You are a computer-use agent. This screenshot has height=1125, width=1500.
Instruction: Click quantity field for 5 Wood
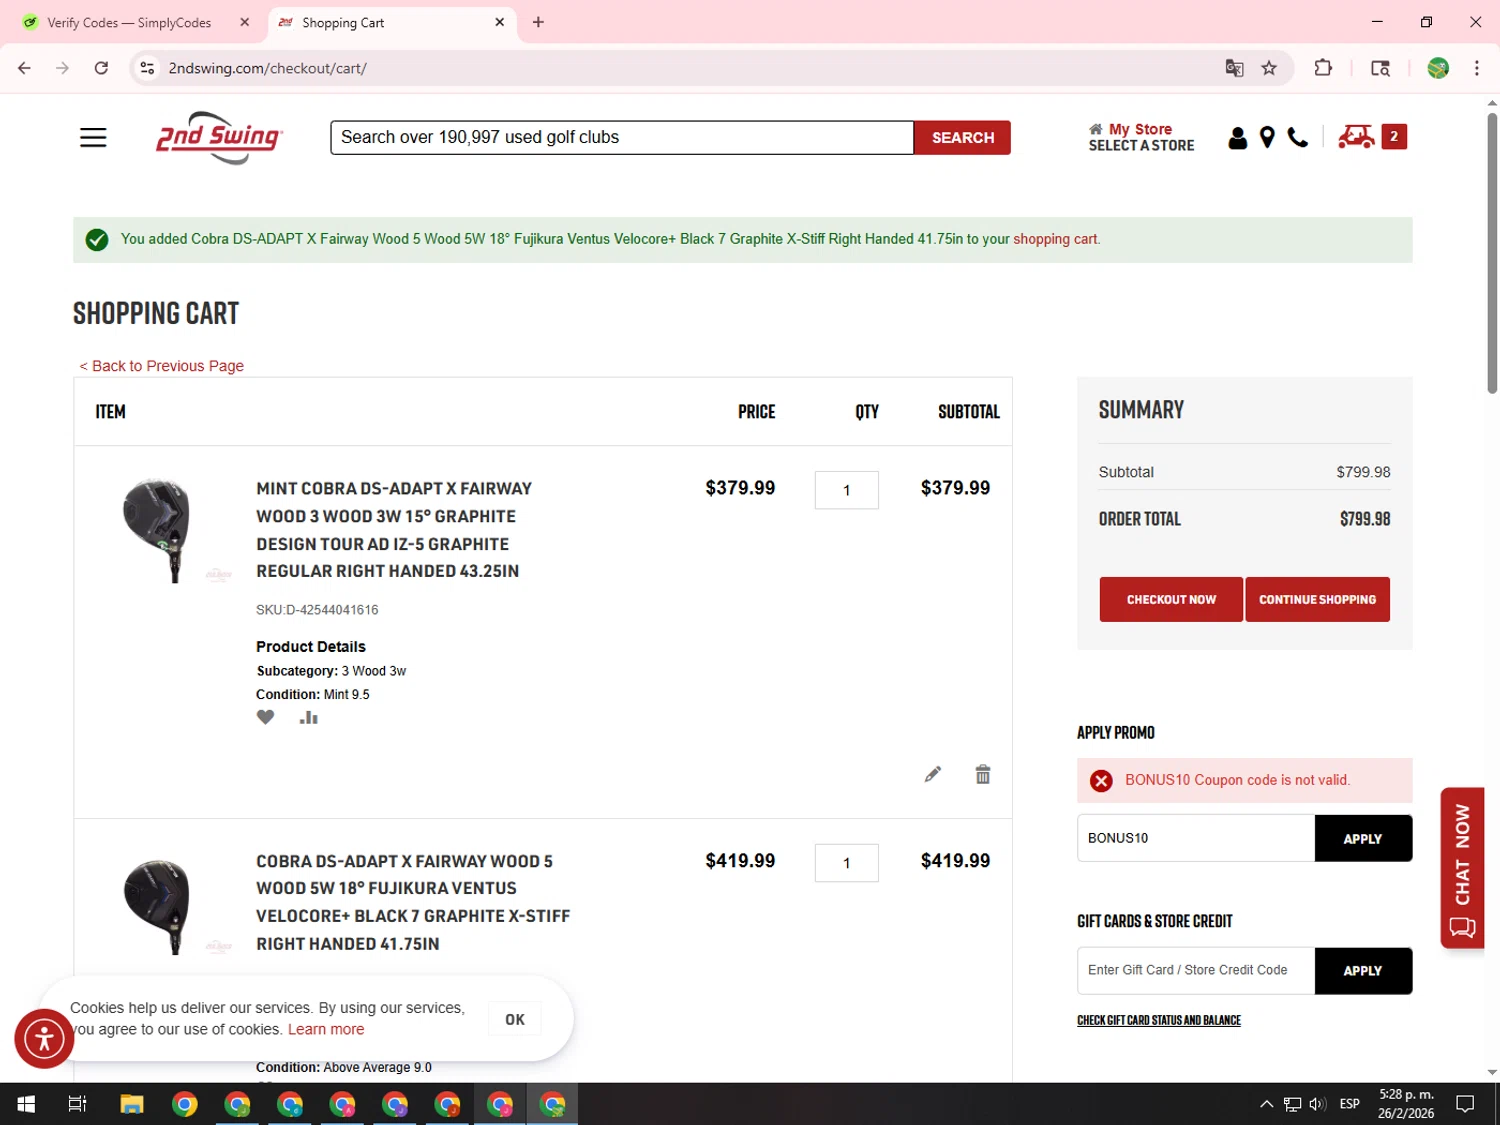point(847,863)
